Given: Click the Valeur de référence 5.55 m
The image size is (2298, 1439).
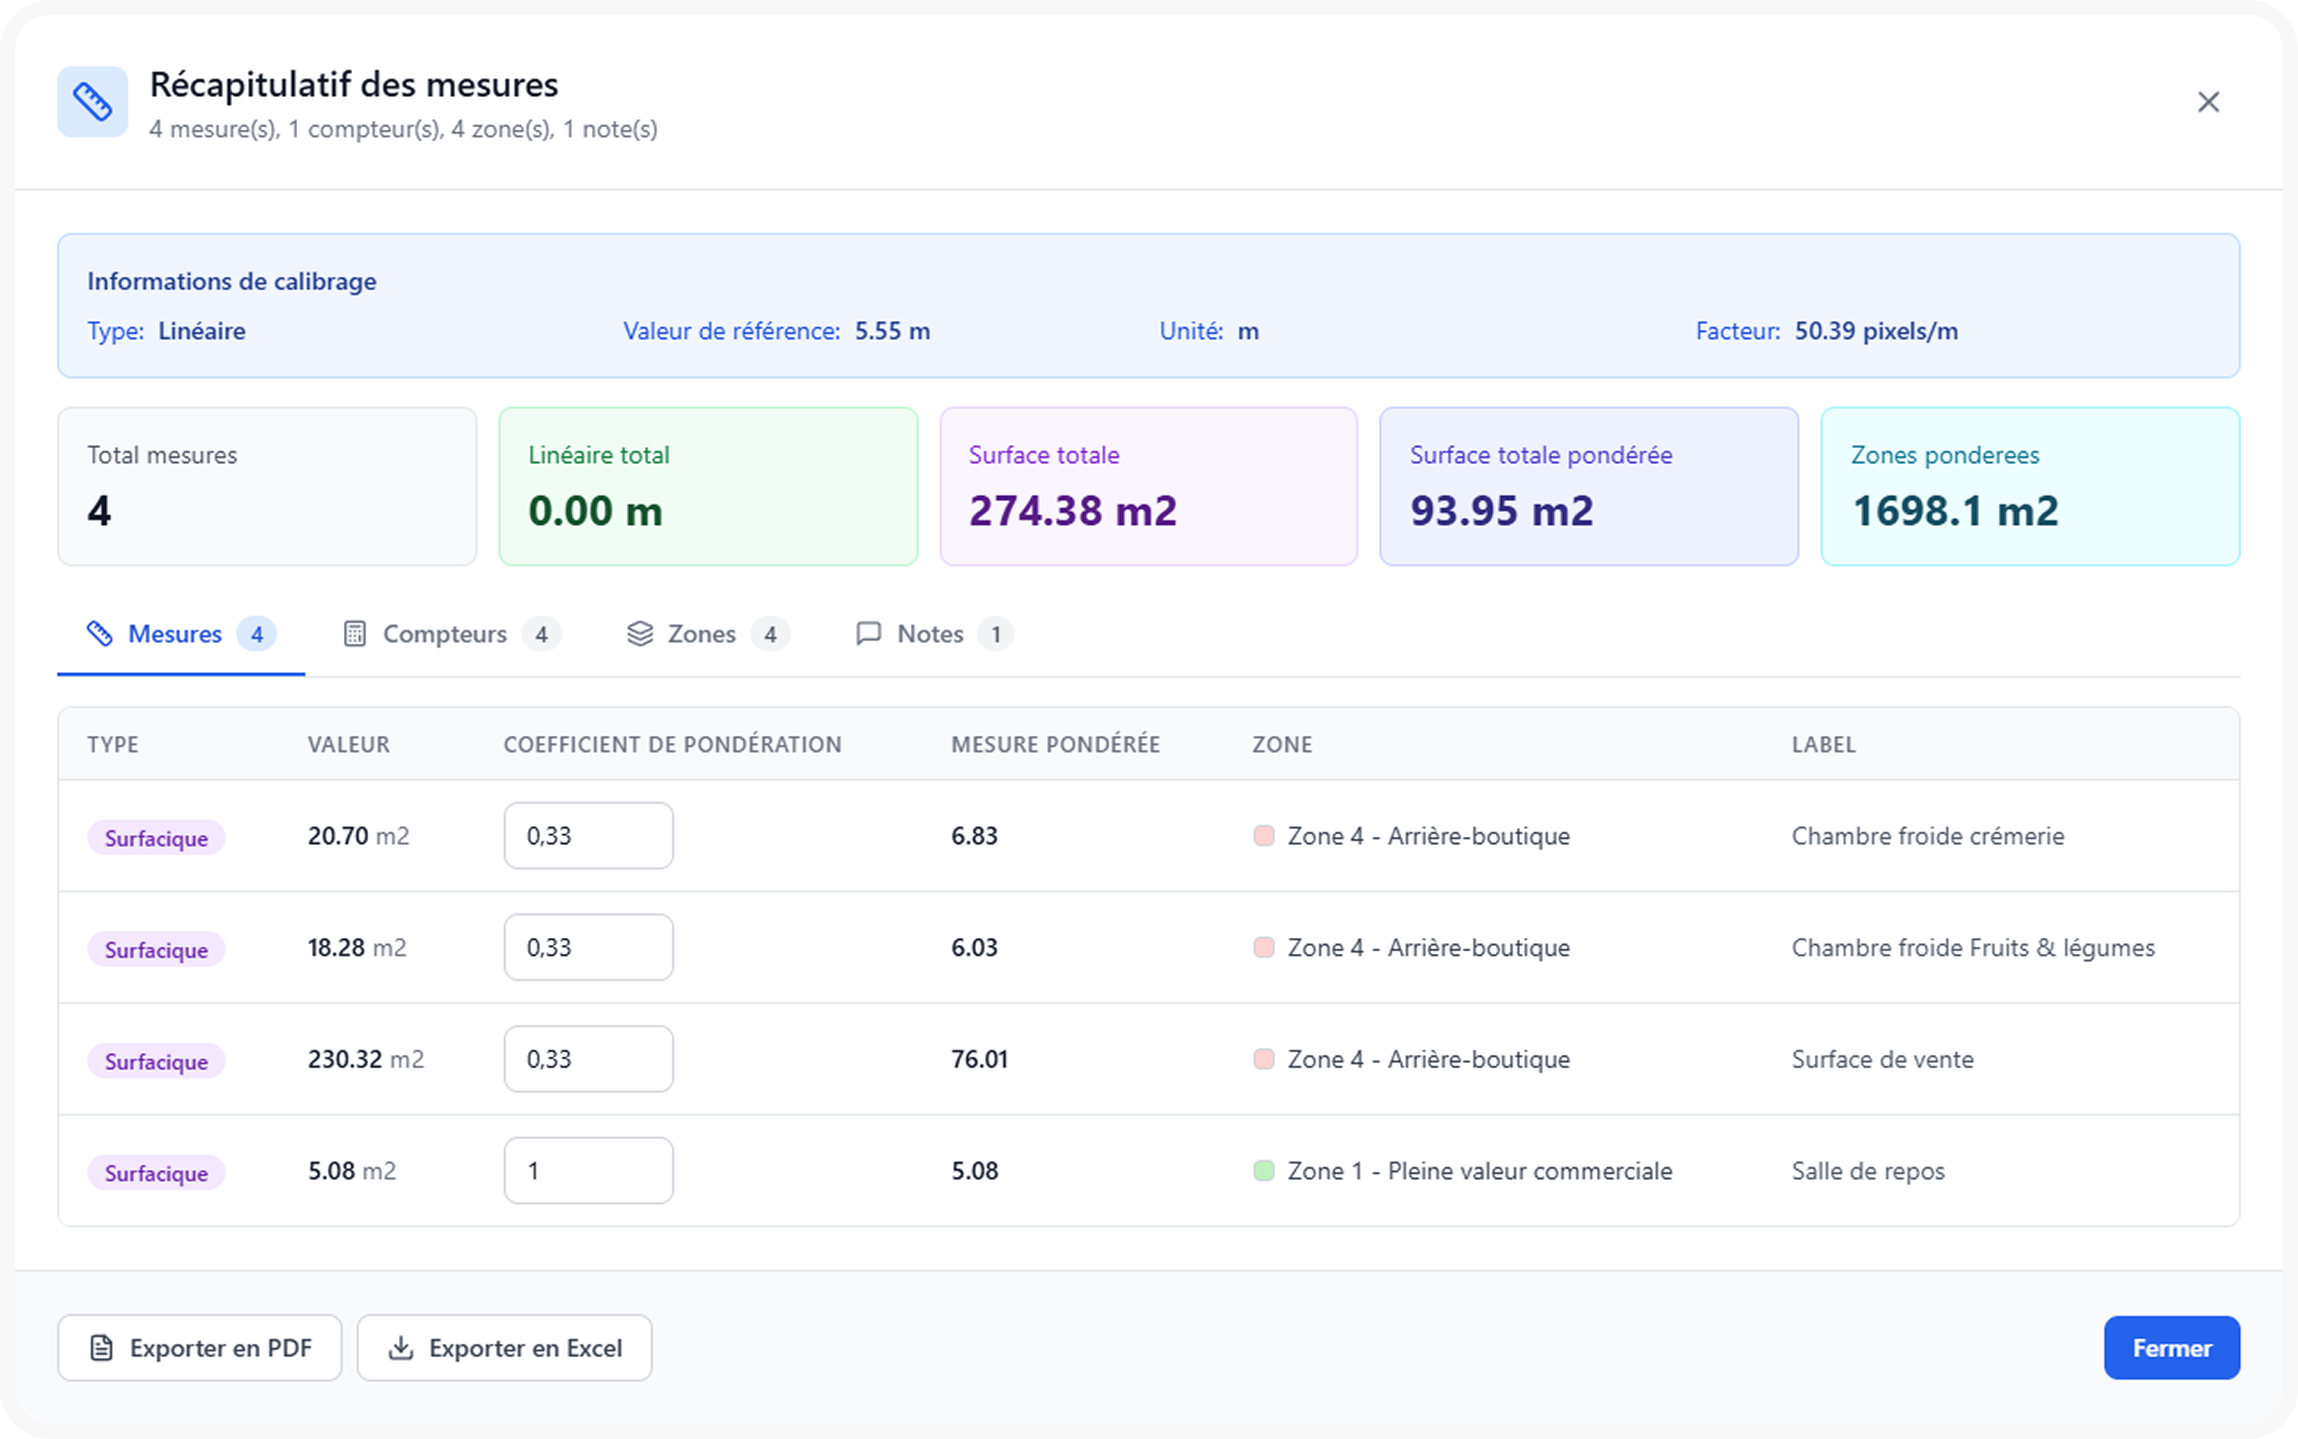Looking at the screenshot, I should pyautogui.click(x=892, y=331).
